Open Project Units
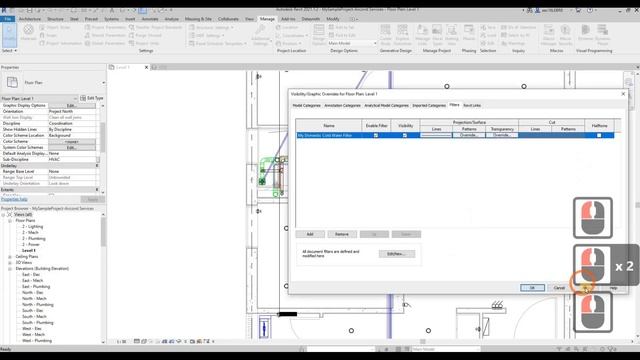Image resolution: width=640 pixels, height=360 pixels. point(144,43)
